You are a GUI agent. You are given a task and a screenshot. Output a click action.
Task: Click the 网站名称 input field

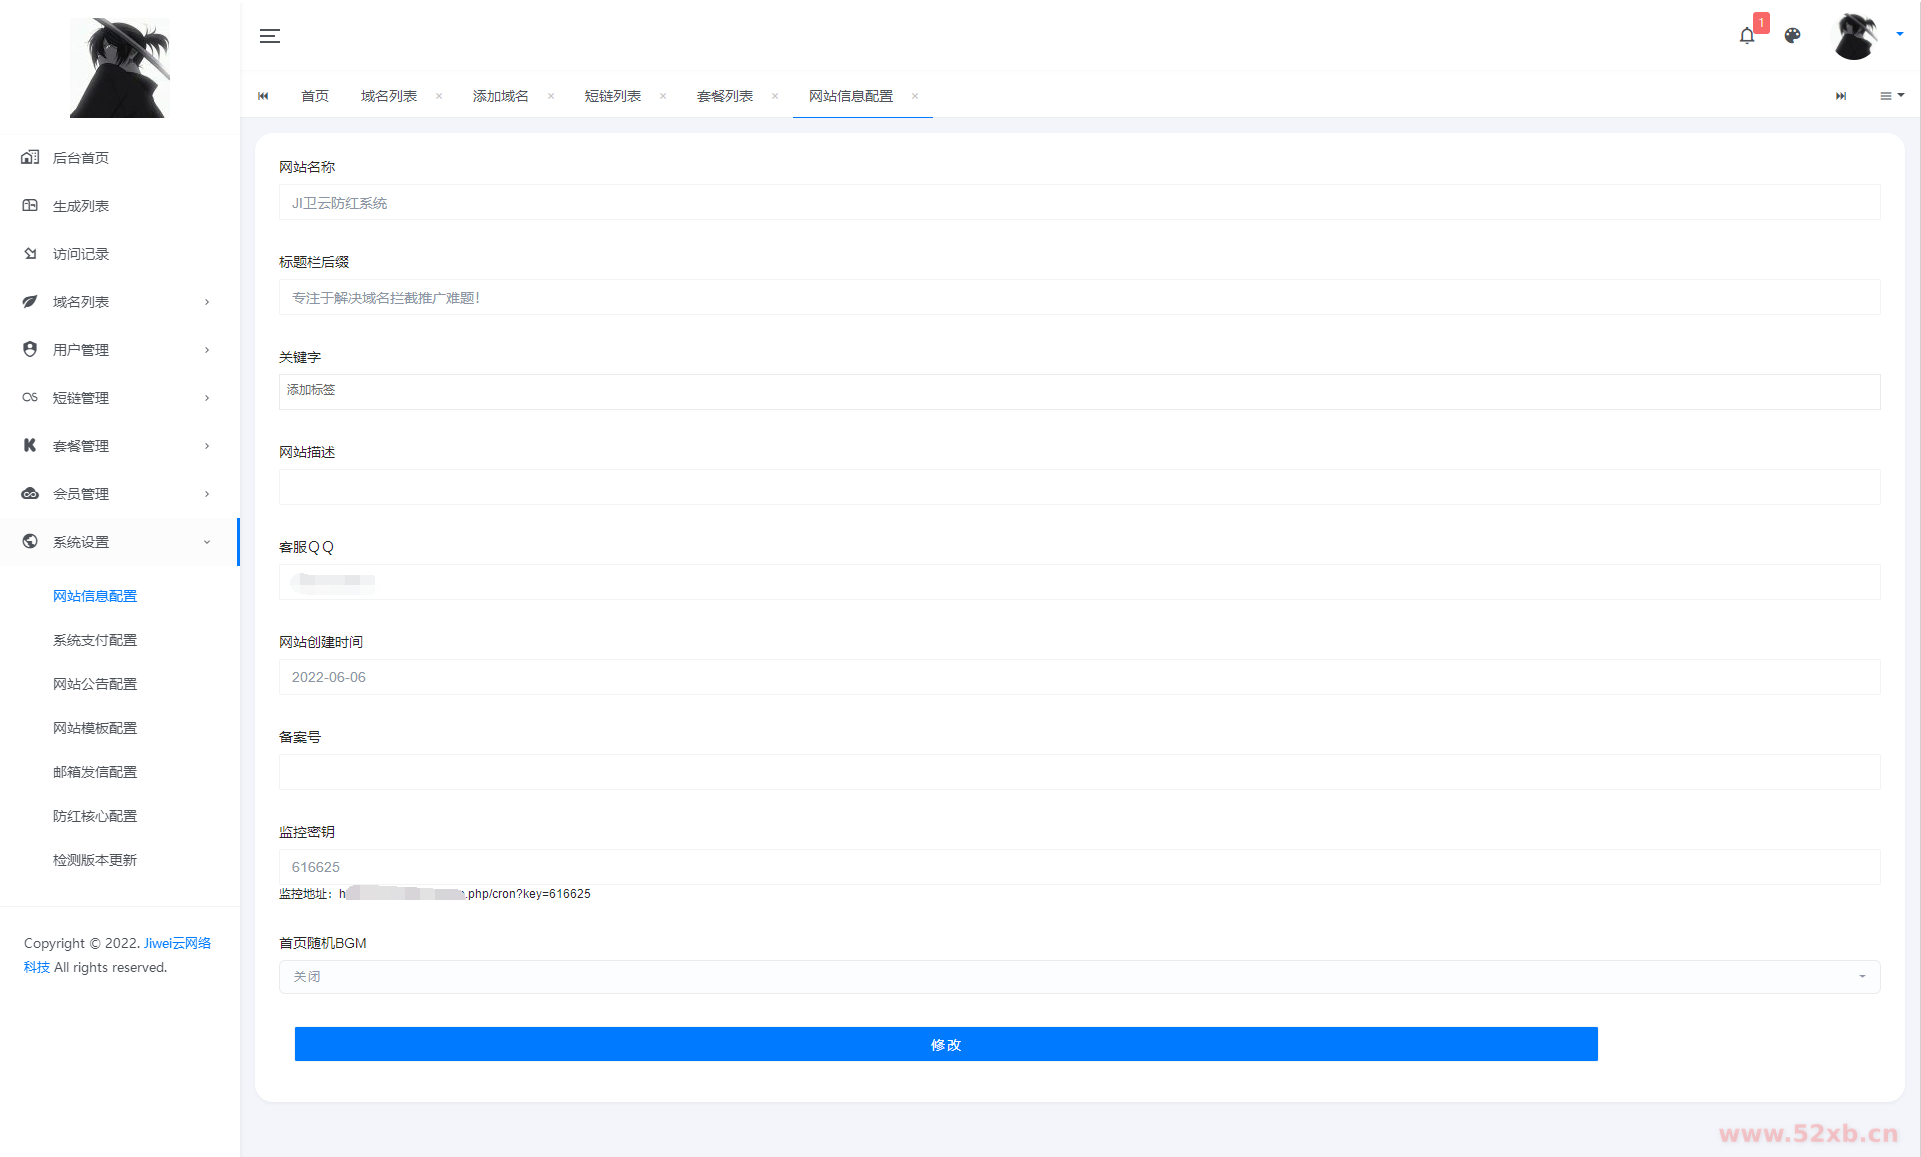pyautogui.click(x=1079, y=203)
